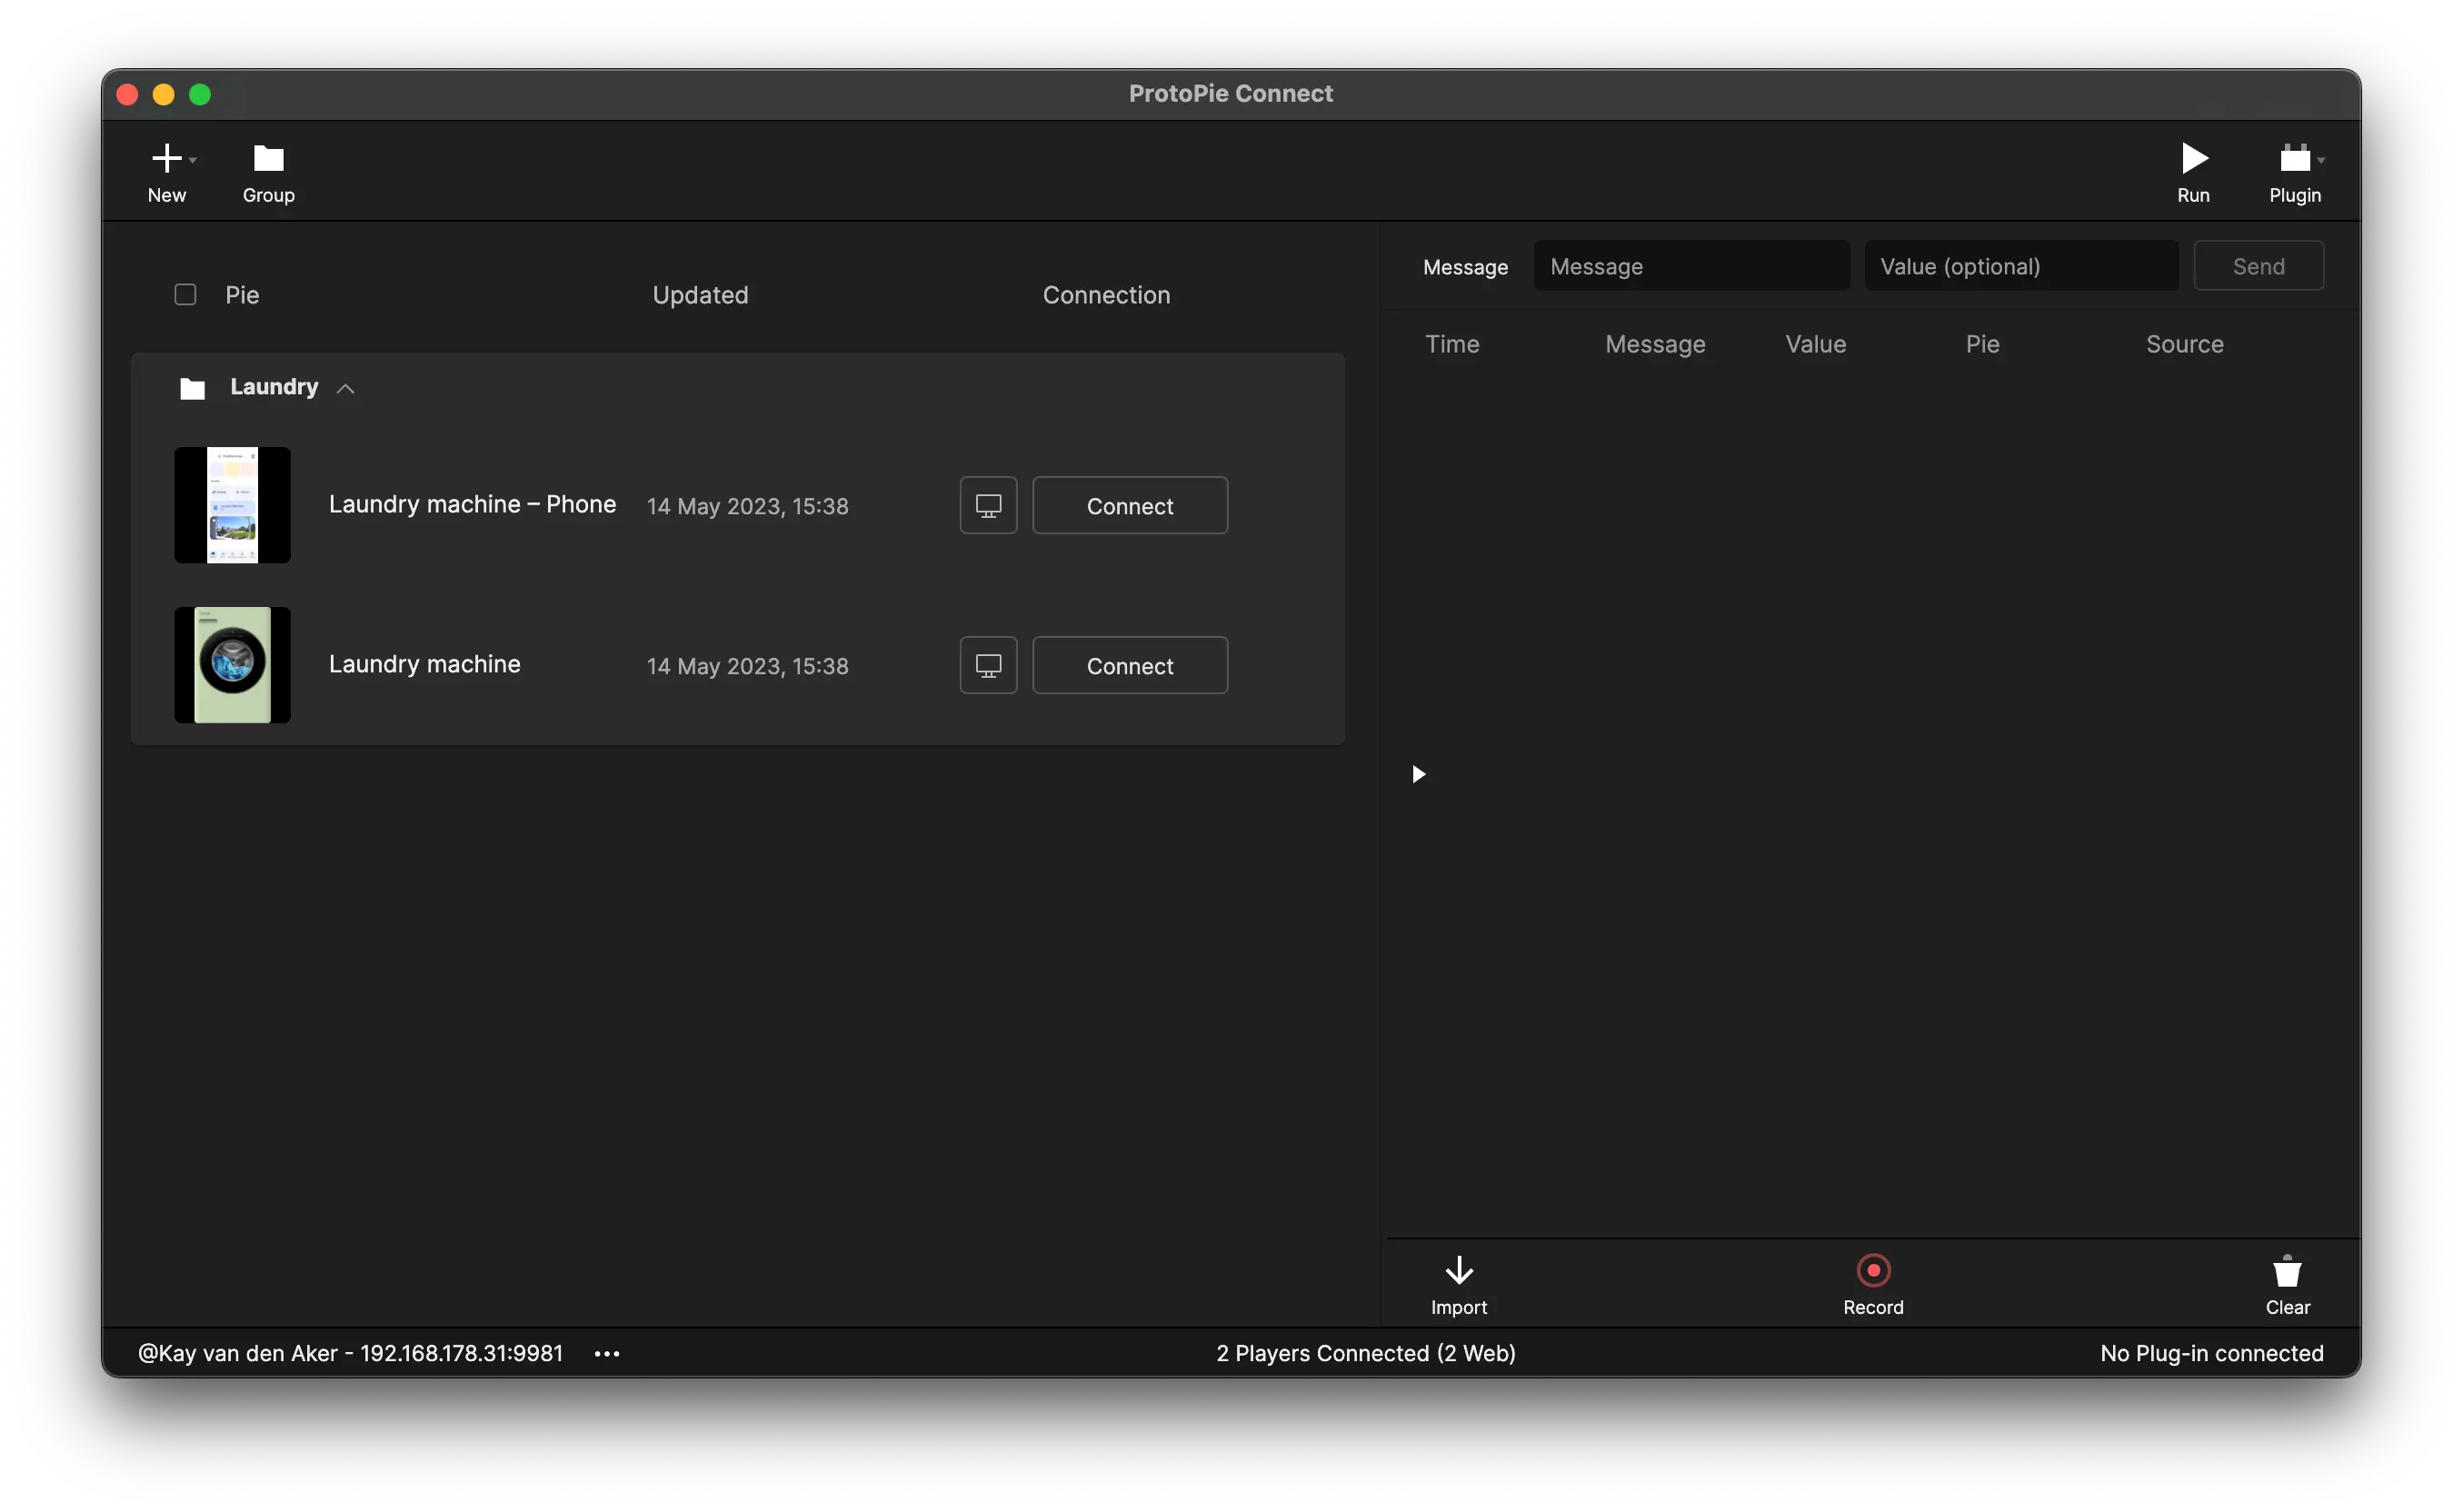Click the New plus icon
The height and width of the screenshot is (1512, 2463).
click(x=166, y=158)
